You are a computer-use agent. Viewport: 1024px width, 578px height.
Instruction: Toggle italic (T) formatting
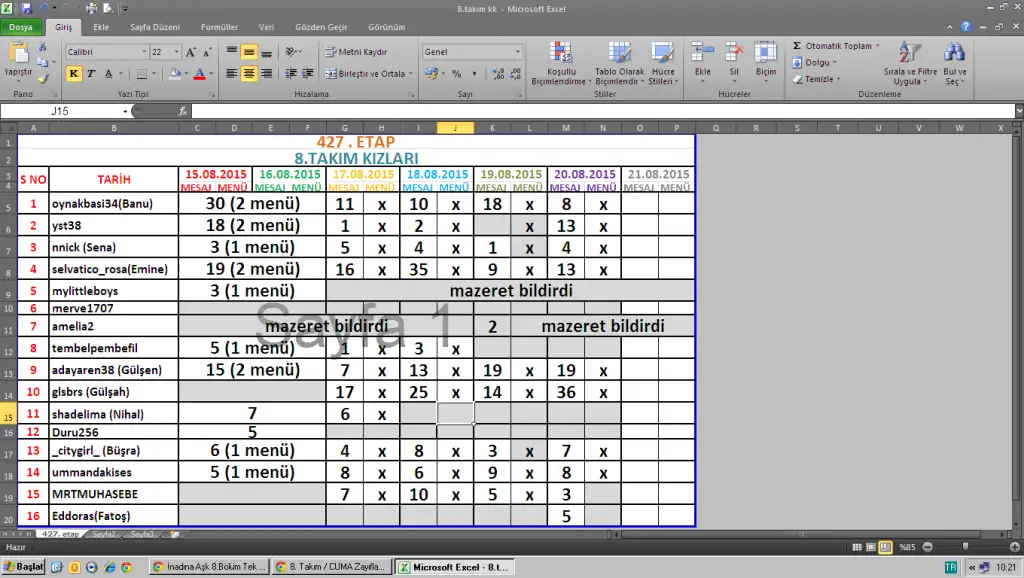(x=90, y=74)
